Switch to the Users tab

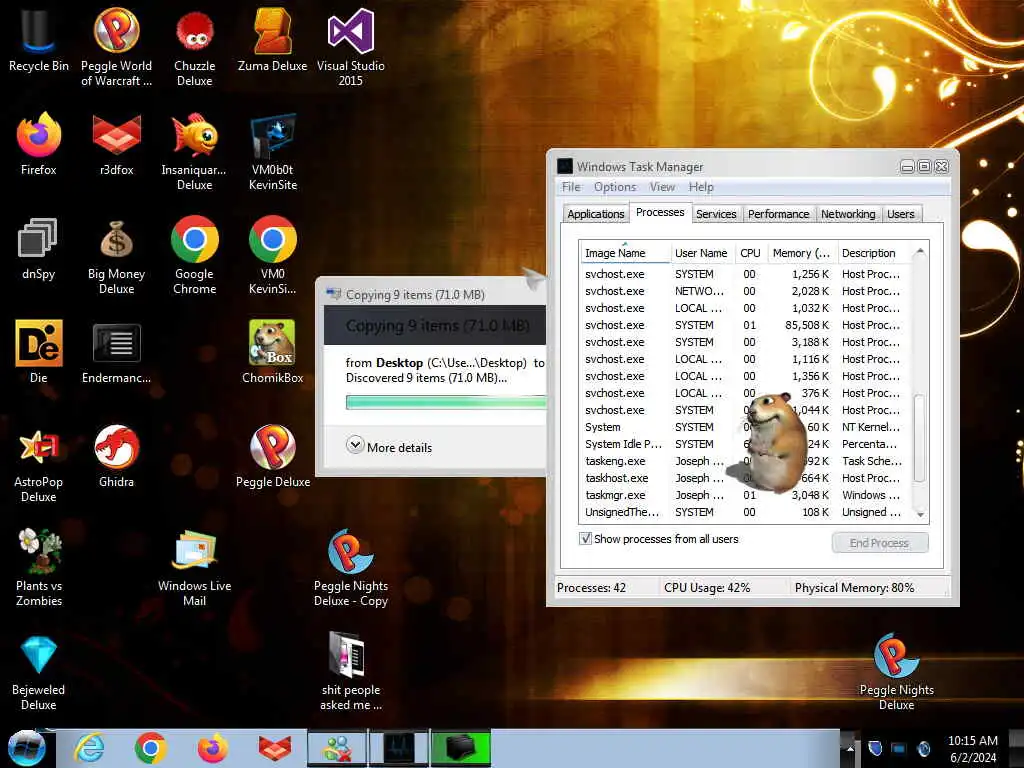[901, 214]
